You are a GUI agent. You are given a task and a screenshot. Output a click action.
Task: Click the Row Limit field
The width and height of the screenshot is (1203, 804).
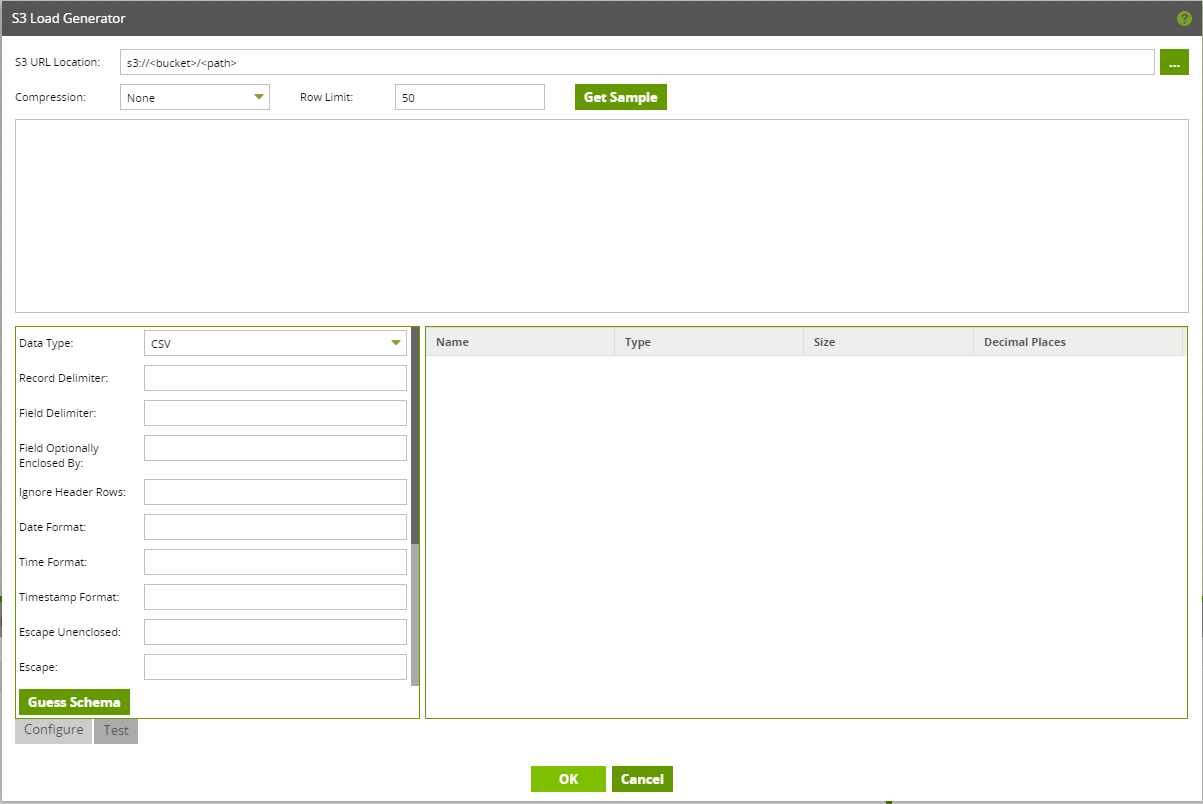(468, 96)
